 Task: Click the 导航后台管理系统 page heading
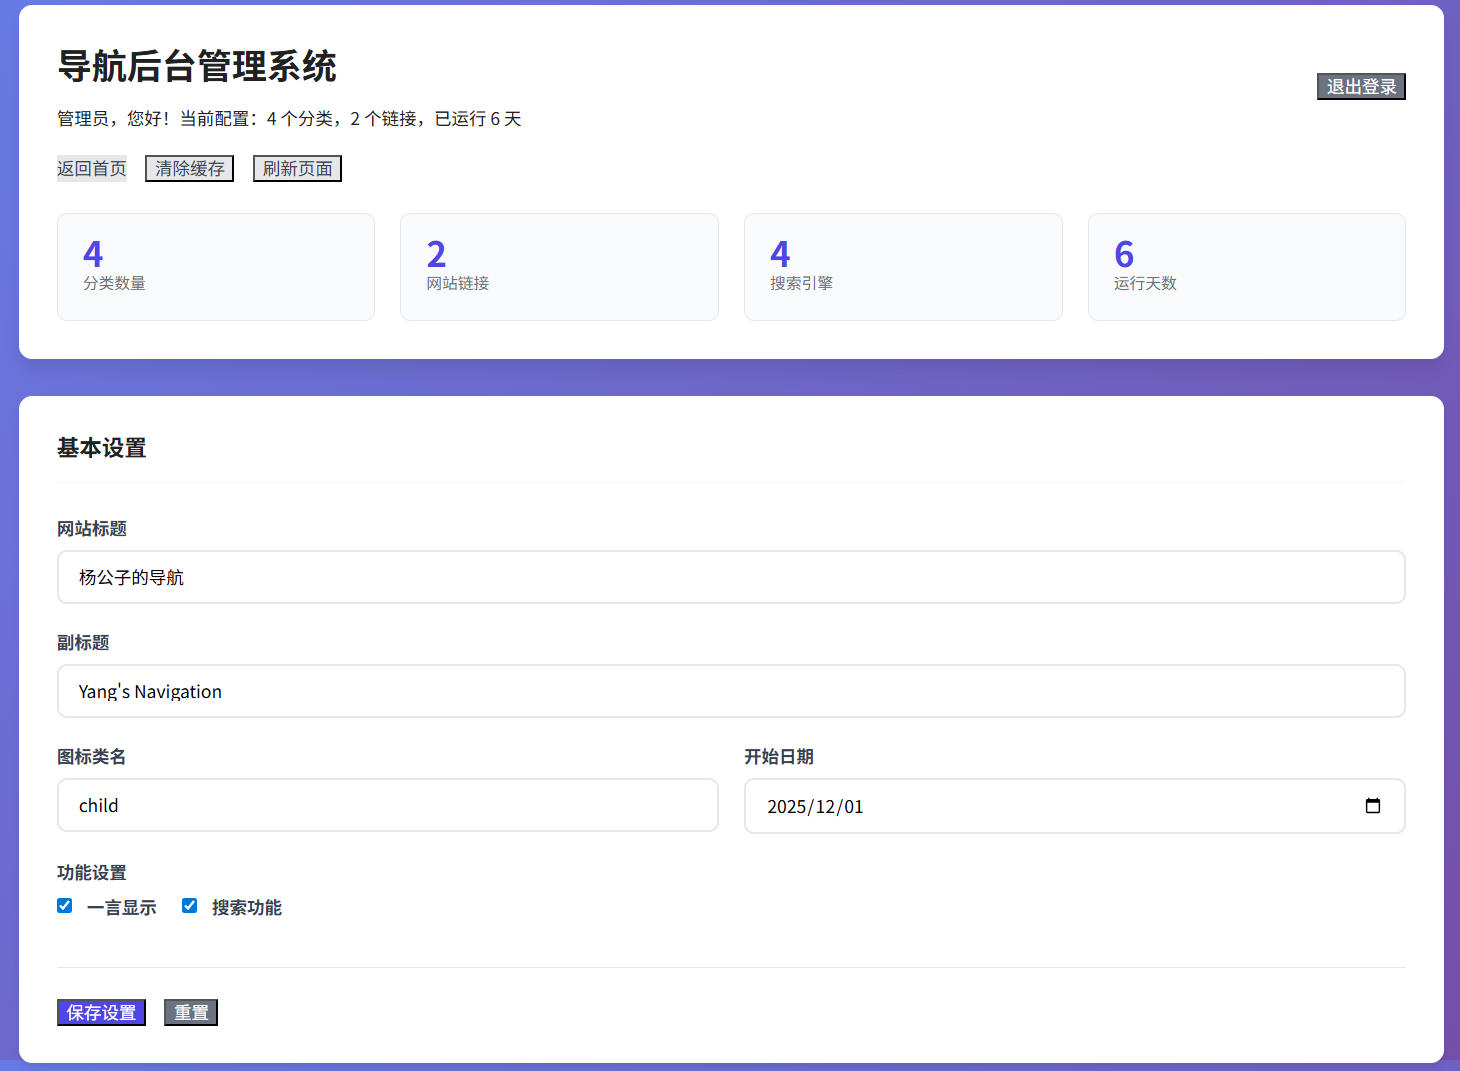[x=197, y=67]
